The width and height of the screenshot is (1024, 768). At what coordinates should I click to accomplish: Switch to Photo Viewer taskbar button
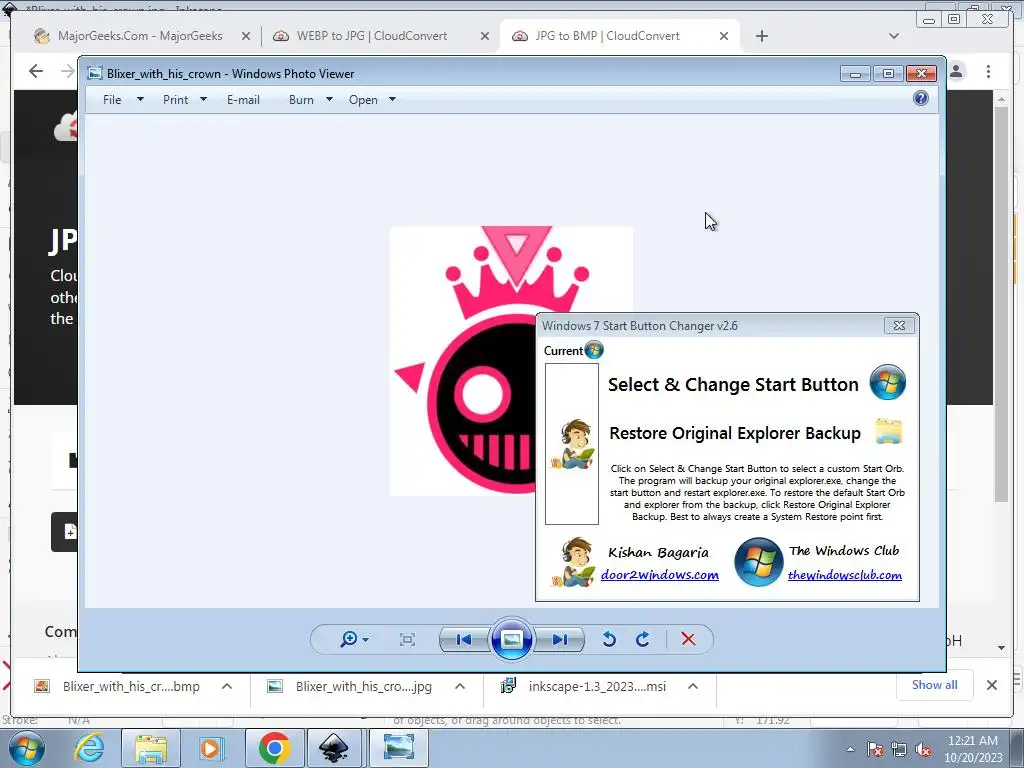[398, 748]
